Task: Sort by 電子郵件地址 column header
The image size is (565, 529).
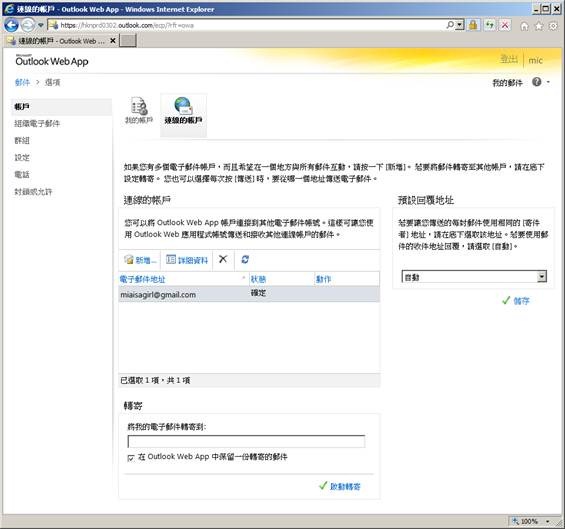Action: (x=183, y=279)
